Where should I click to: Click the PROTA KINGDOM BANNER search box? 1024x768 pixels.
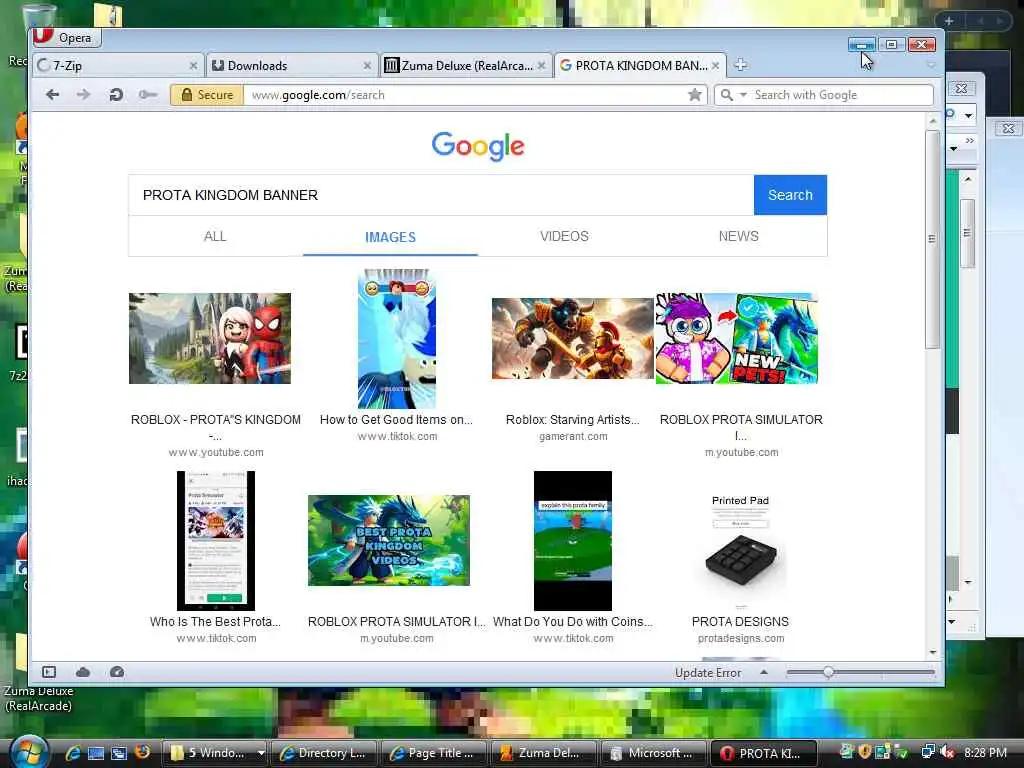(441, 195)
